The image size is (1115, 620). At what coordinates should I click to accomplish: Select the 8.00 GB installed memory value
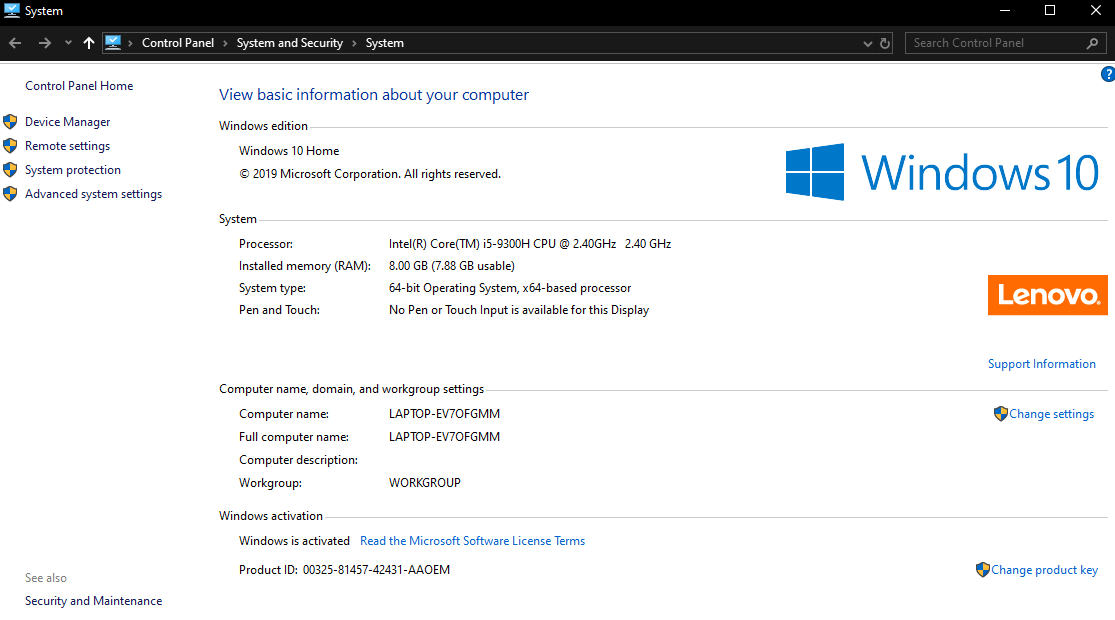click(x=452, y=266)
